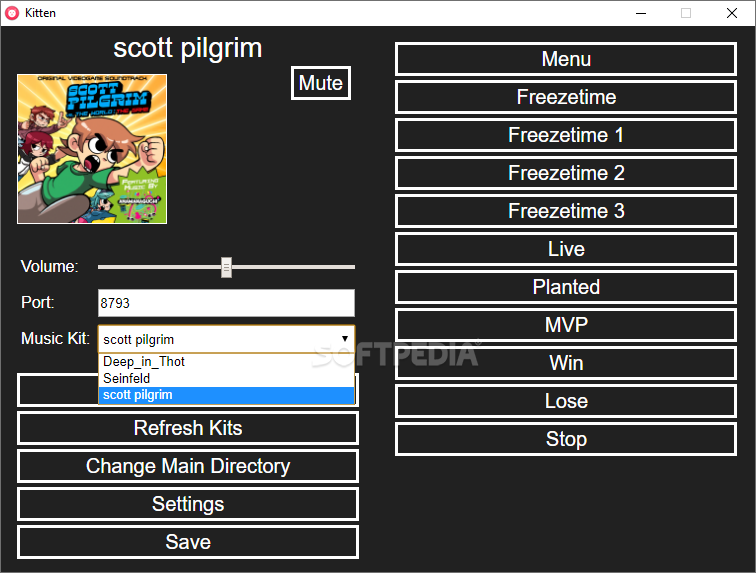The image size is (756, 573).
Task: Click inside the Port field showing 8793
Action: click(226, 303)
